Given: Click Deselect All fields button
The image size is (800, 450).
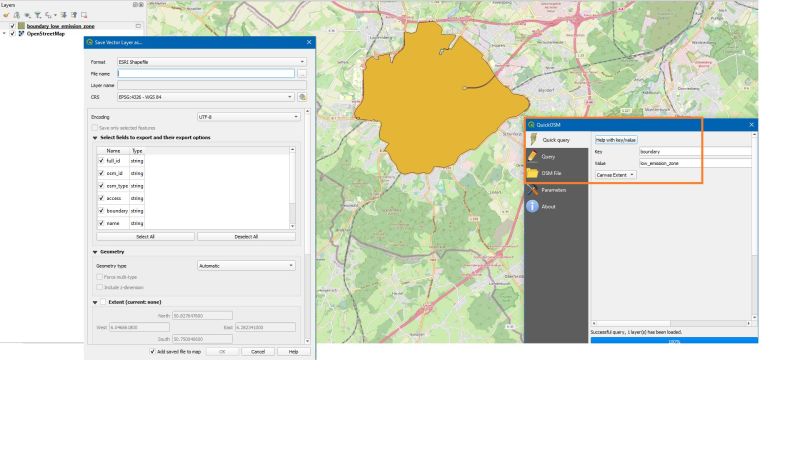Looking at the screenshot, I should pos(246,237).
